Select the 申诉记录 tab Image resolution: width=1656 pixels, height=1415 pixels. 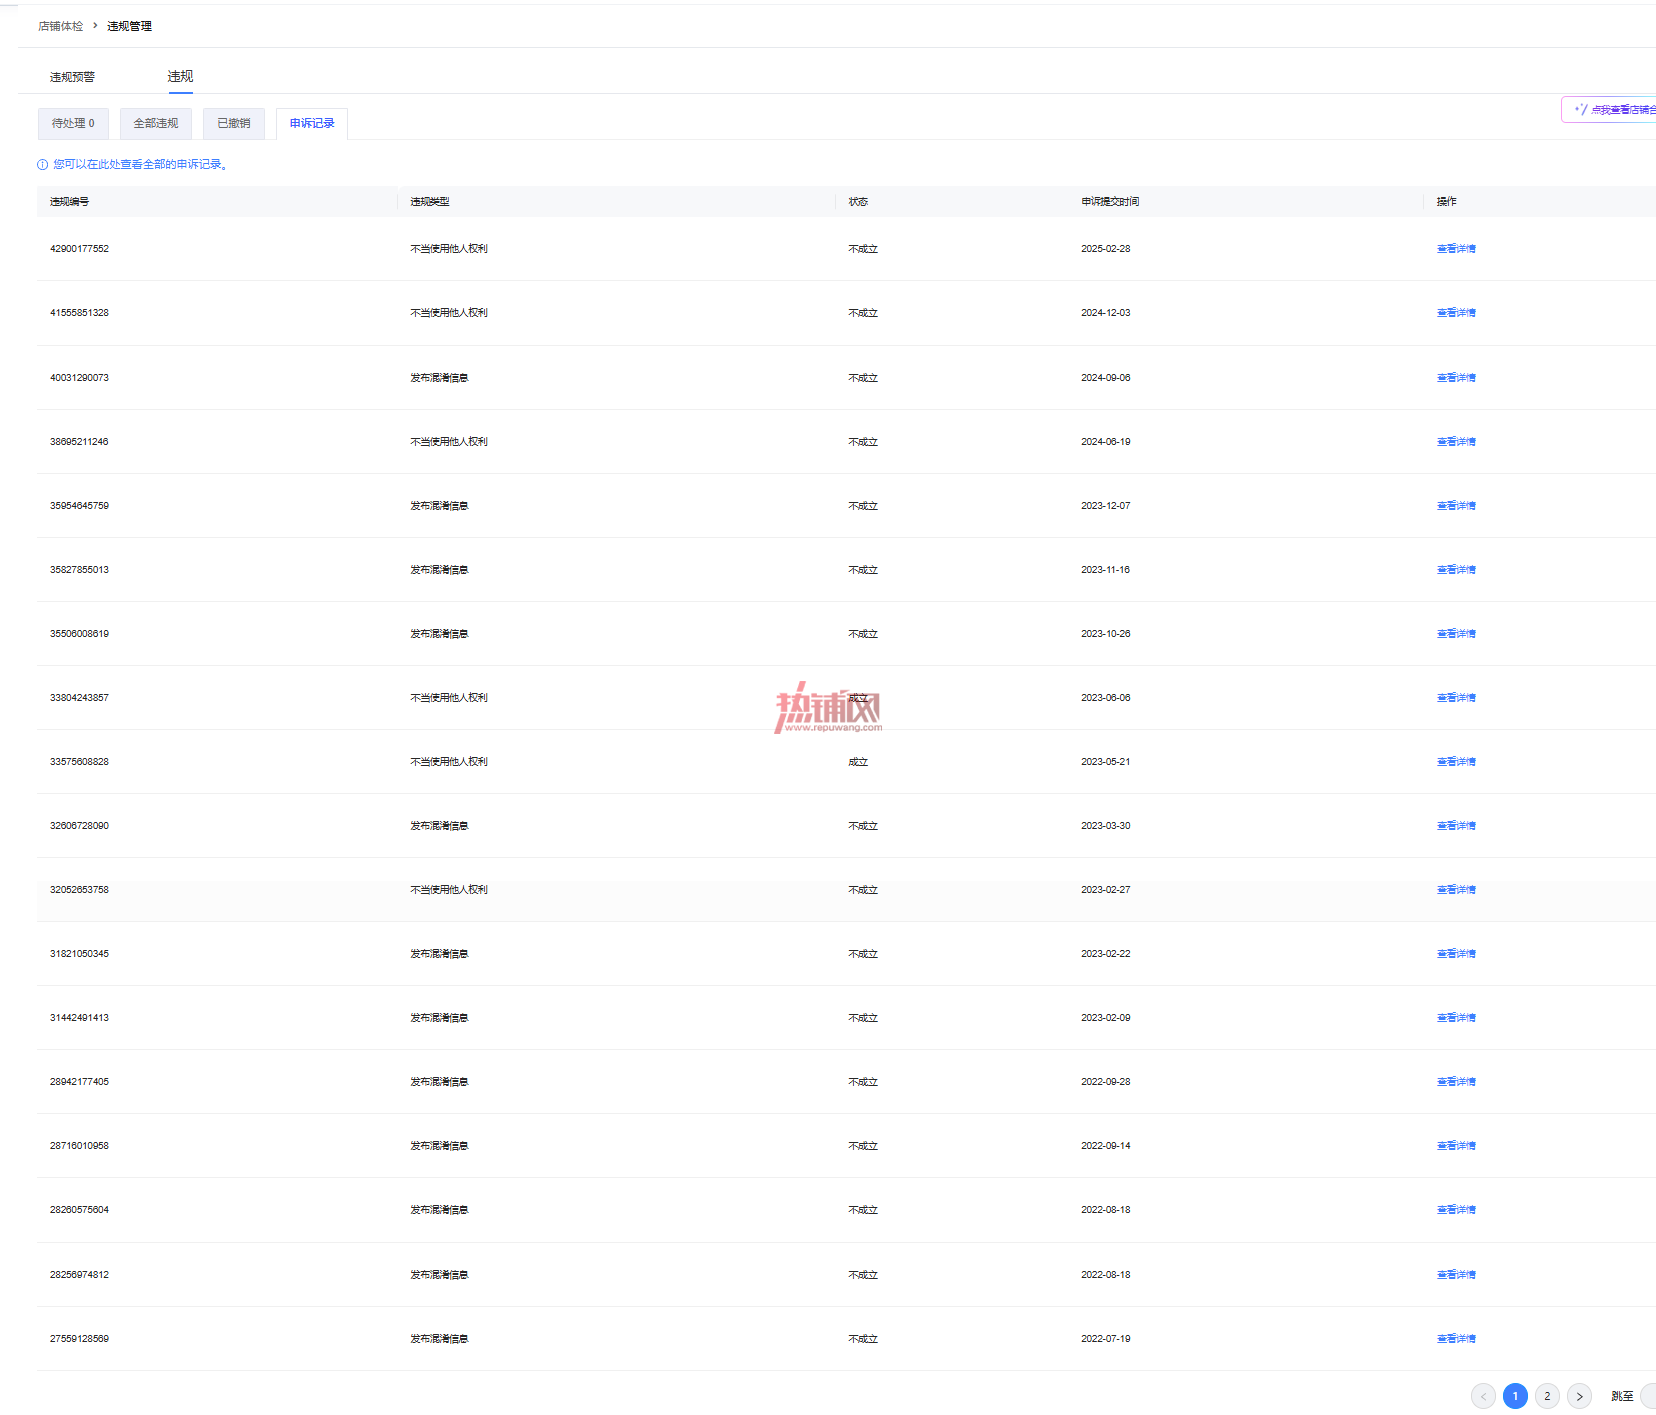312,123
